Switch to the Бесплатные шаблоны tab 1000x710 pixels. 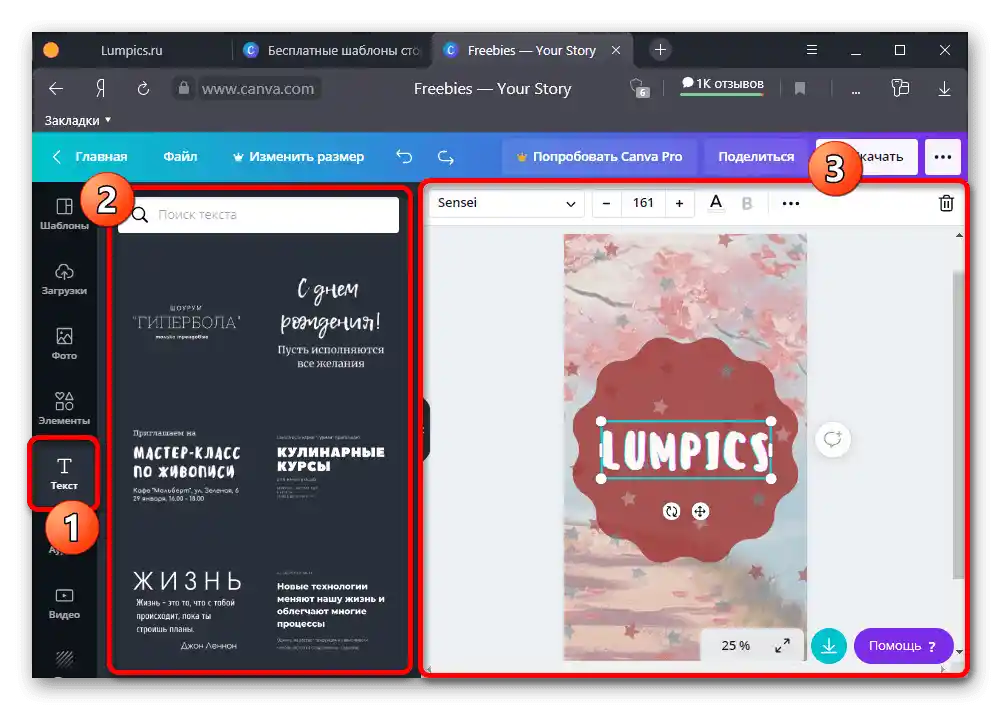[332, 50]
